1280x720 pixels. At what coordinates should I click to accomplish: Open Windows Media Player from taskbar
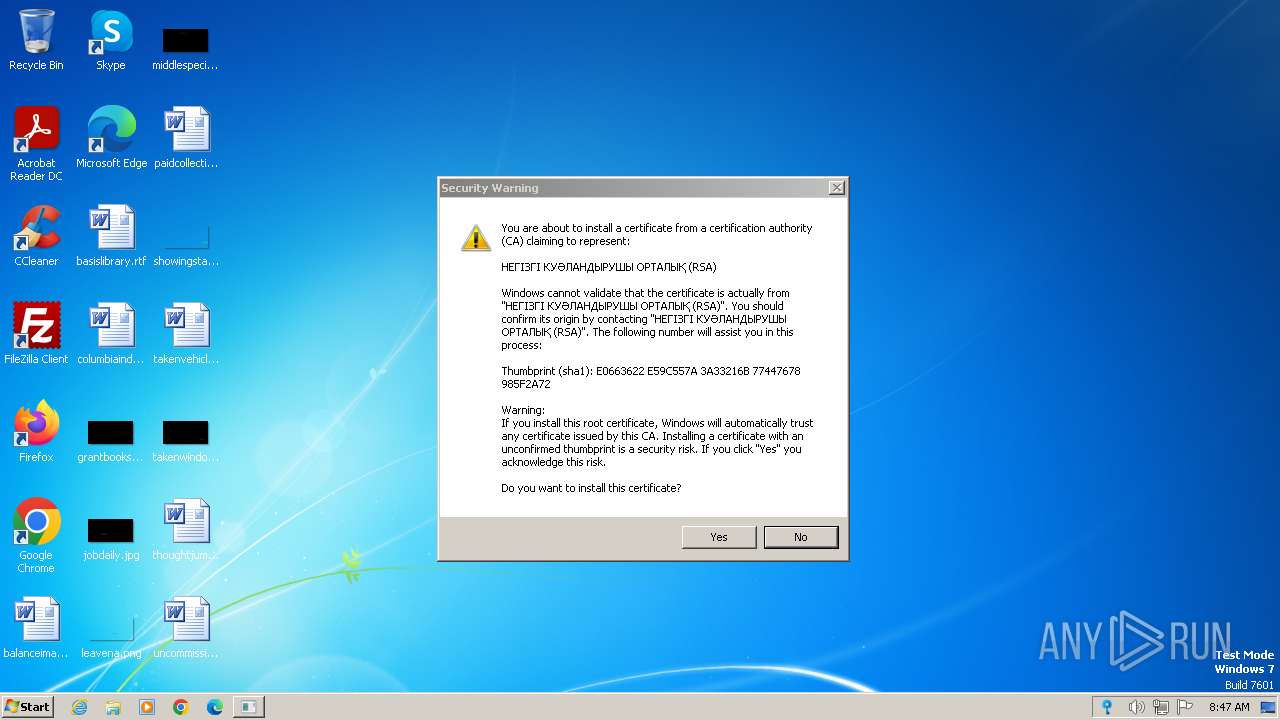[x=147, y=707]
